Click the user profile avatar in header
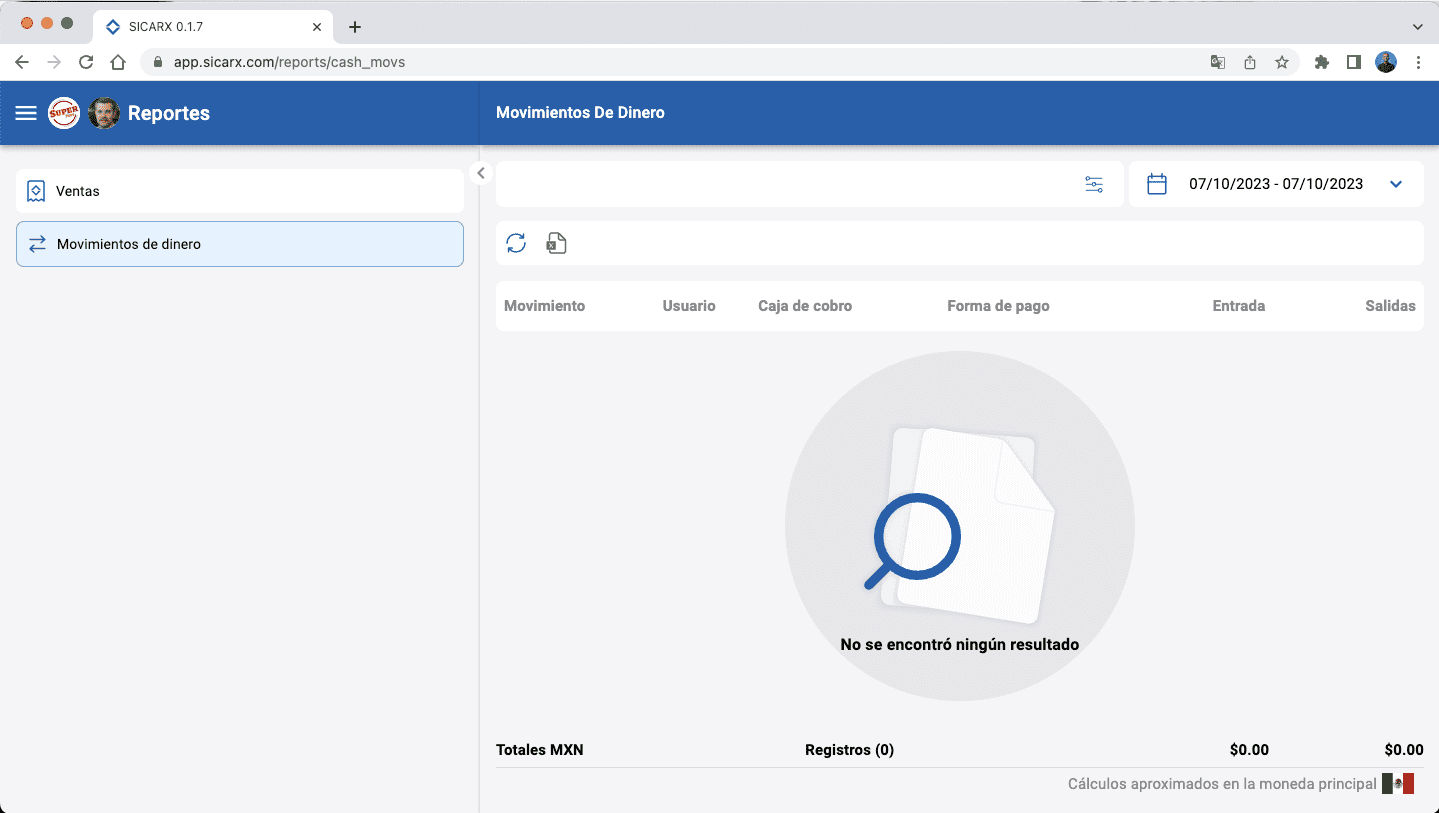This screenshot has height=813, width=1439. click(104, 113)
